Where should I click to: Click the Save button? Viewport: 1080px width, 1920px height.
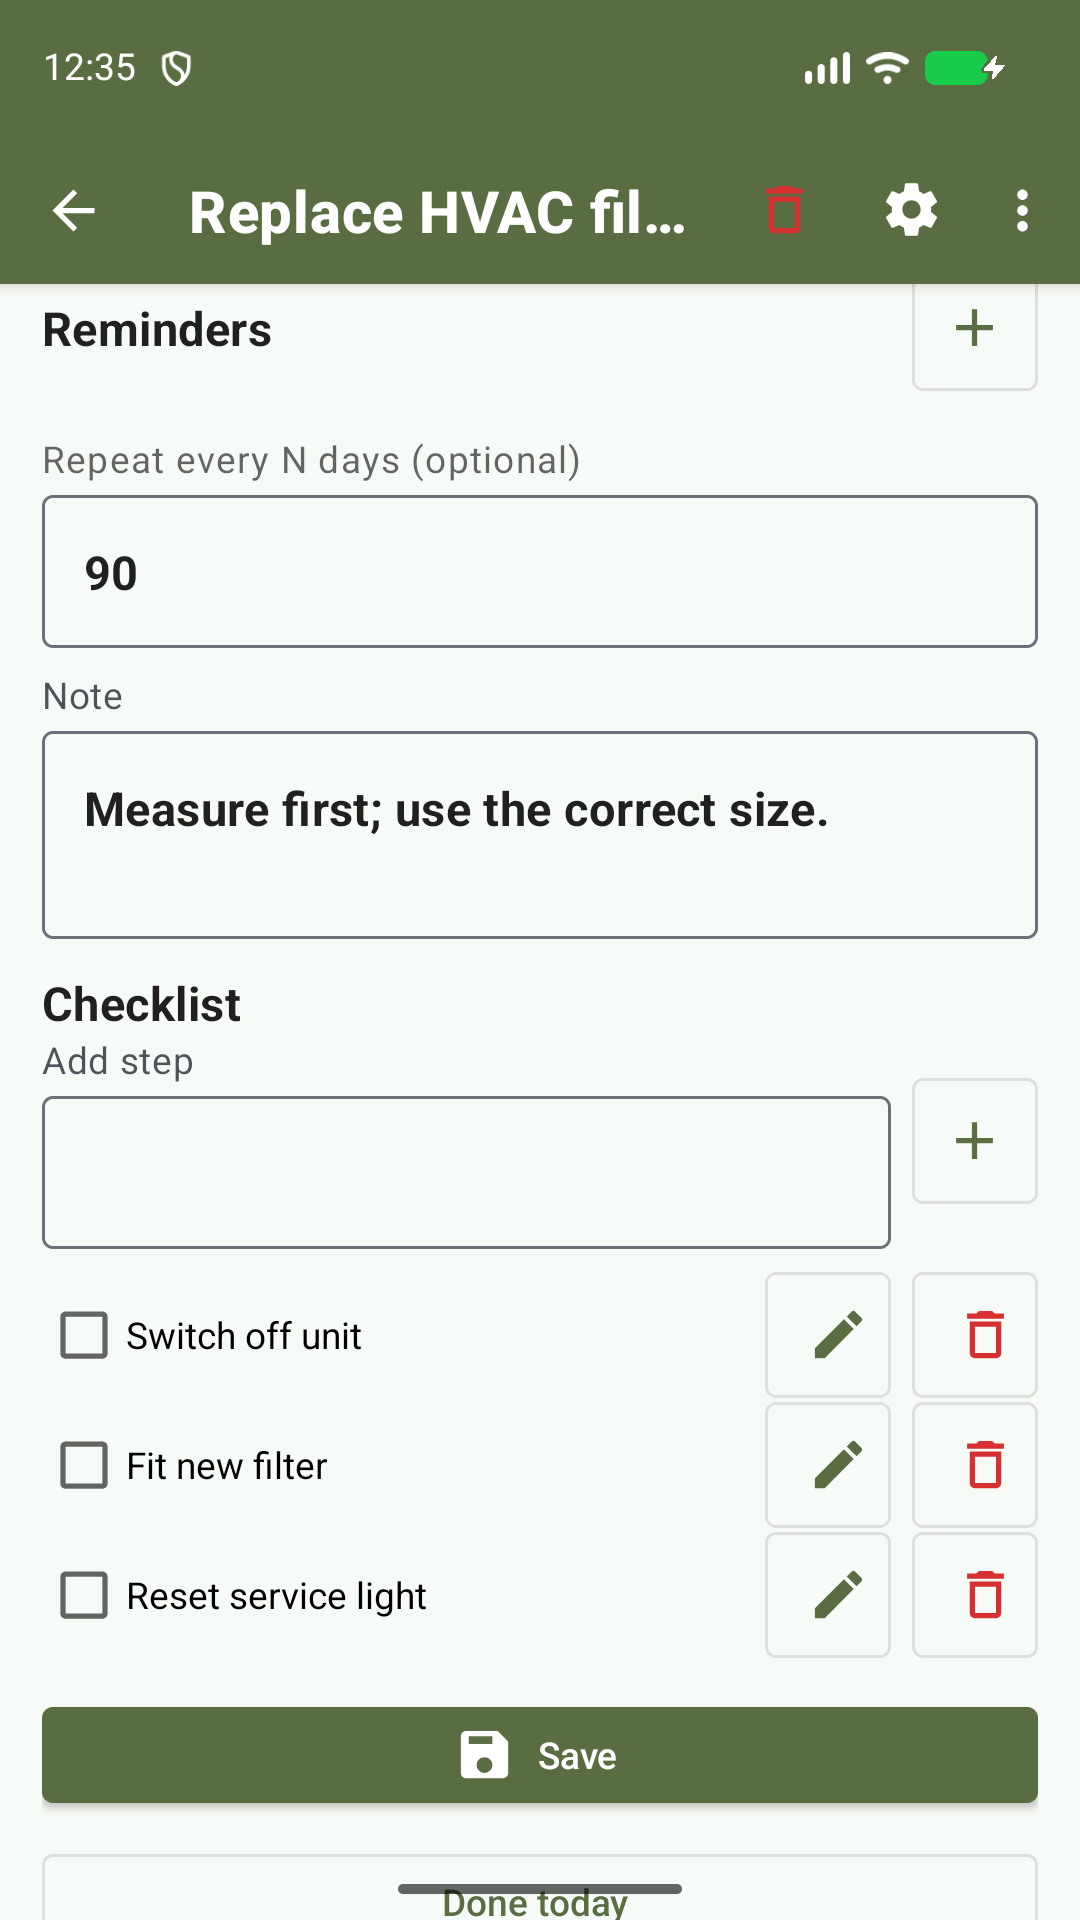(540, 1755)
